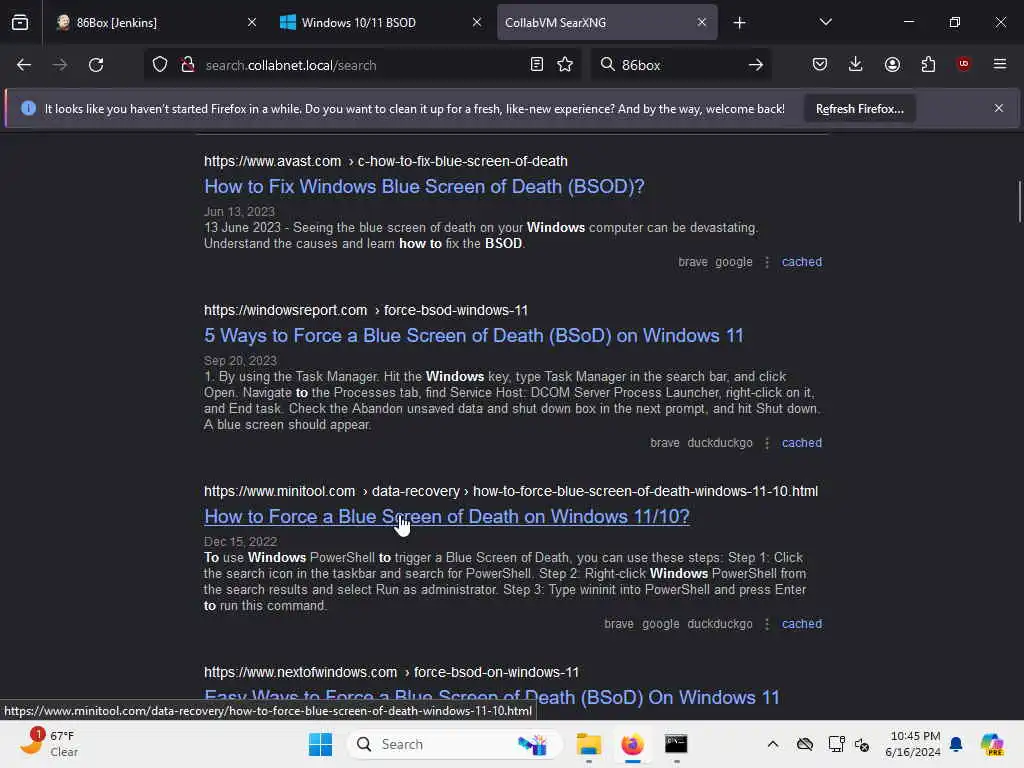Open new tab with plus
The height and width of the screenshot is (768, 1024).
[x=739, y=23]
